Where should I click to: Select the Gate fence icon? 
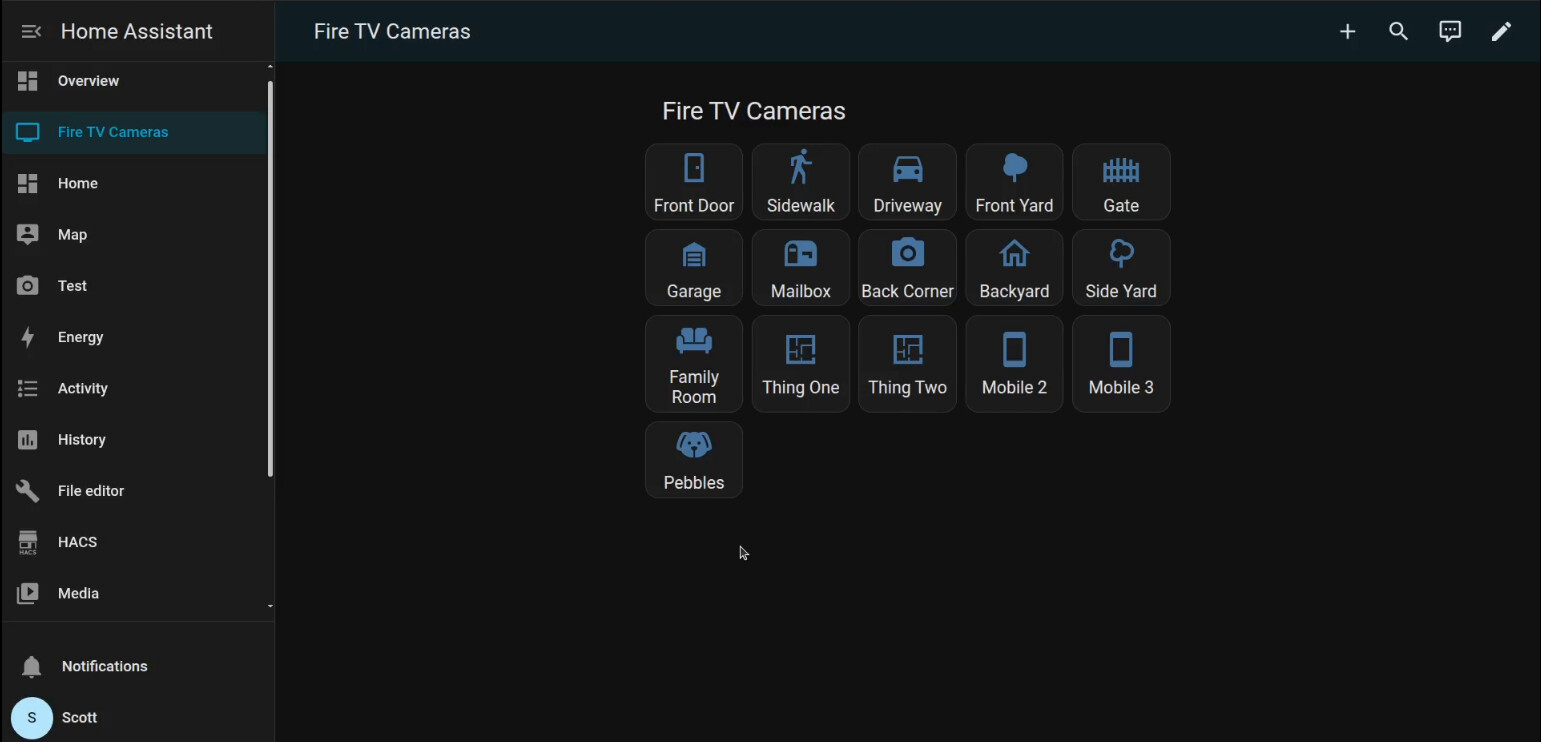click(1120, 170)
